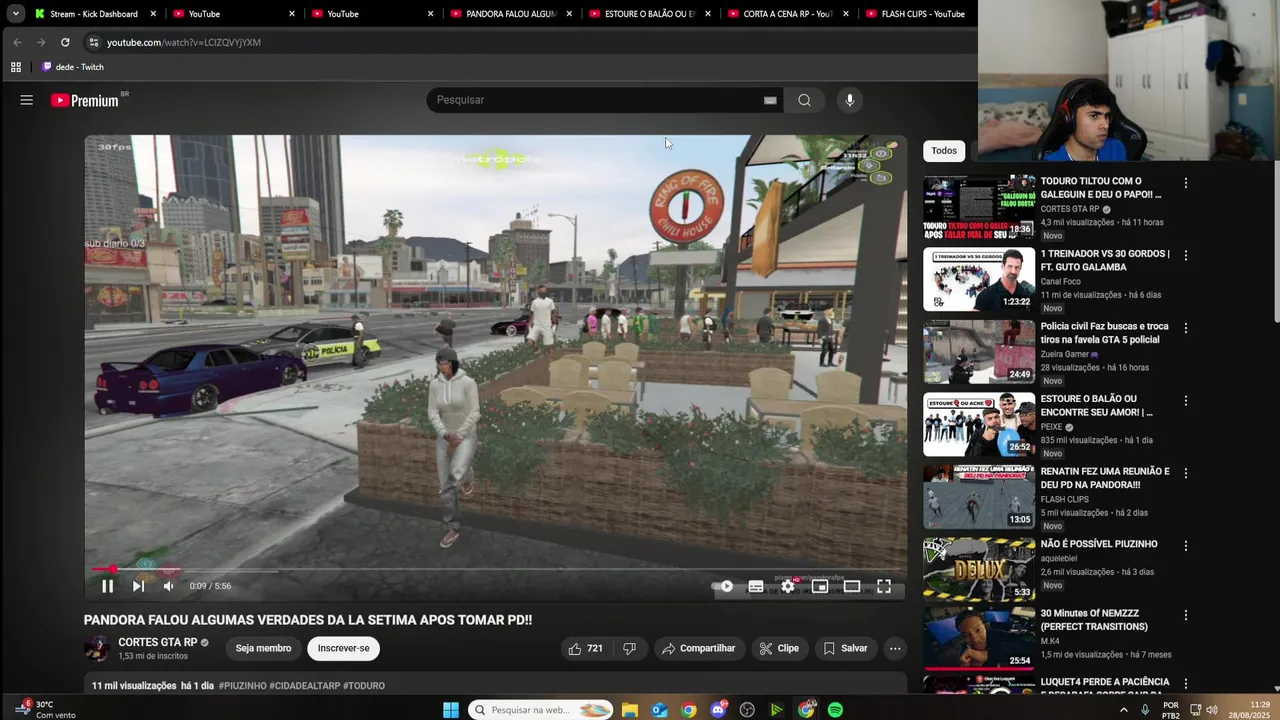Switch to PANDORA FALOU browser tab
The height and width of the screenshot is (720, 1280).
point(510,14)
